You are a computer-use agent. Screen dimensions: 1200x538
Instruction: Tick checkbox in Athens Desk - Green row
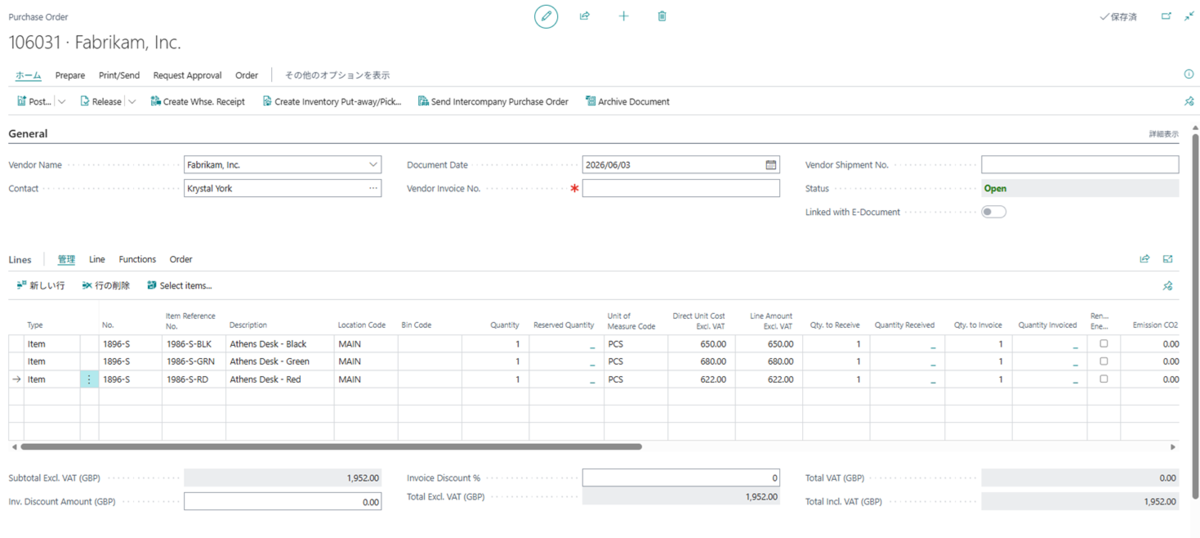pyautogui.click(x=1104, y=361)
